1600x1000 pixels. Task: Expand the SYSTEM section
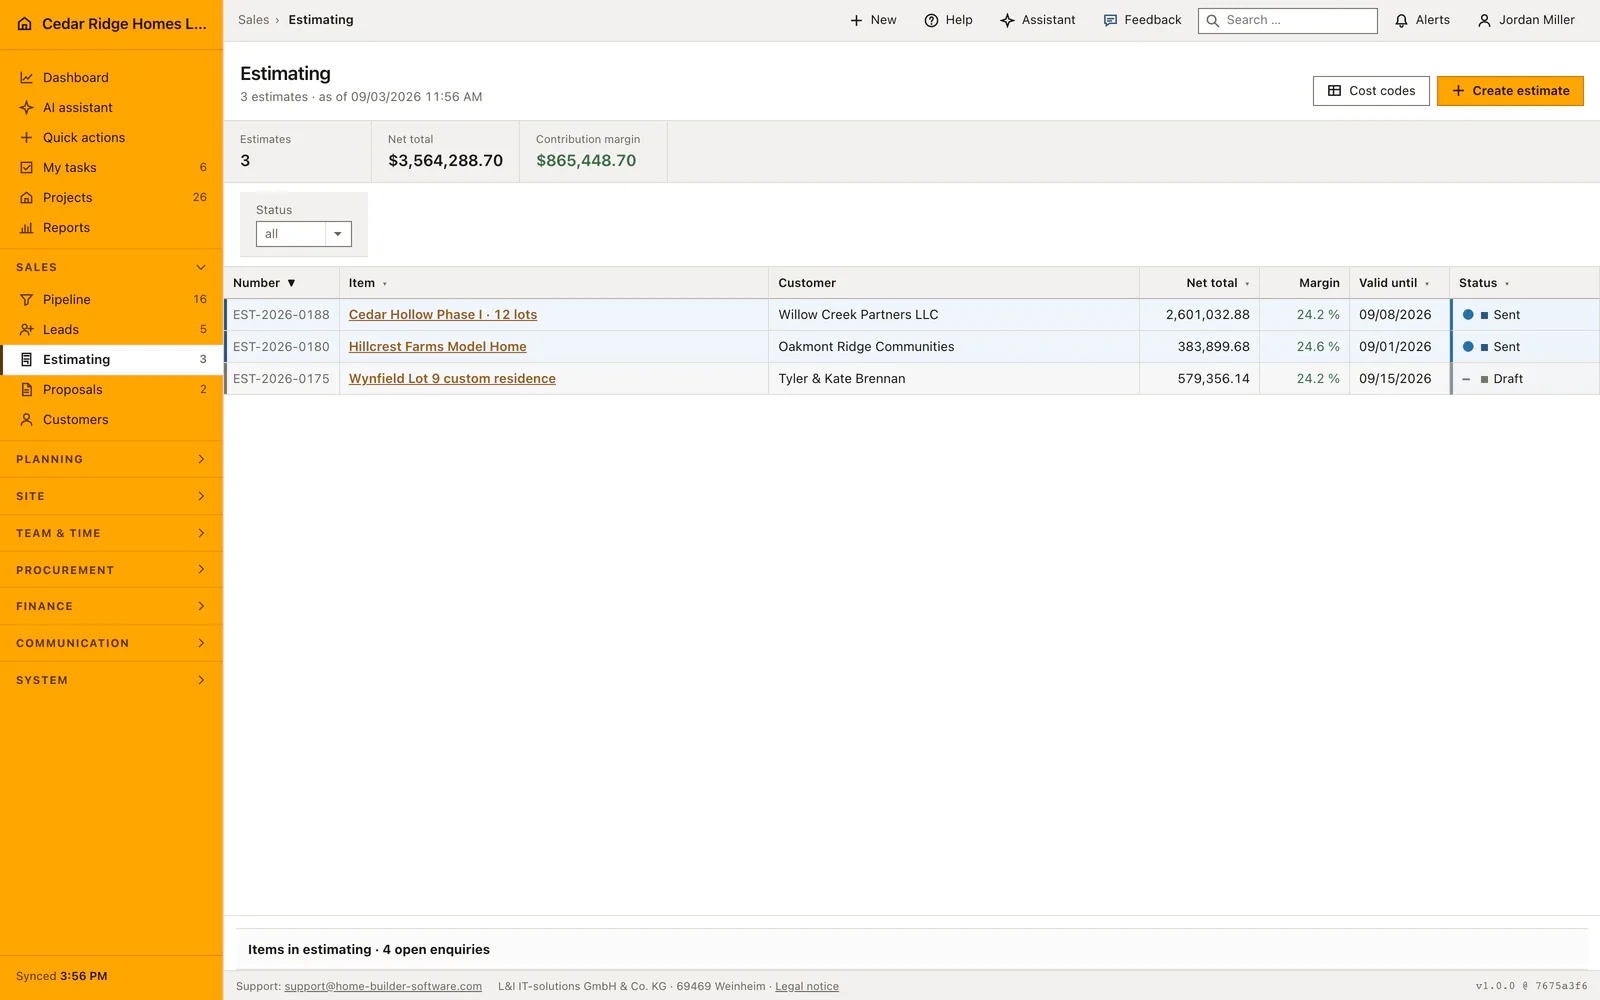click(111, 680)
